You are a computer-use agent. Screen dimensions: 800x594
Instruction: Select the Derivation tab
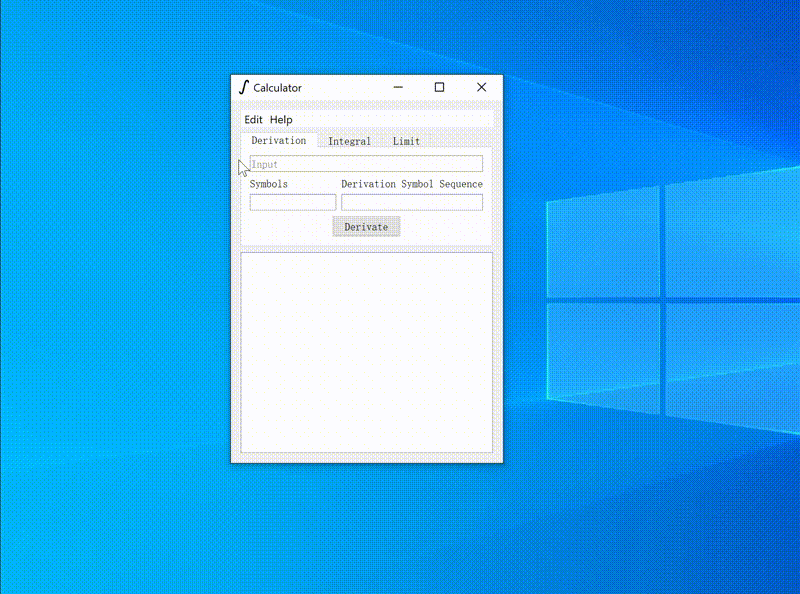coord(279,140)
